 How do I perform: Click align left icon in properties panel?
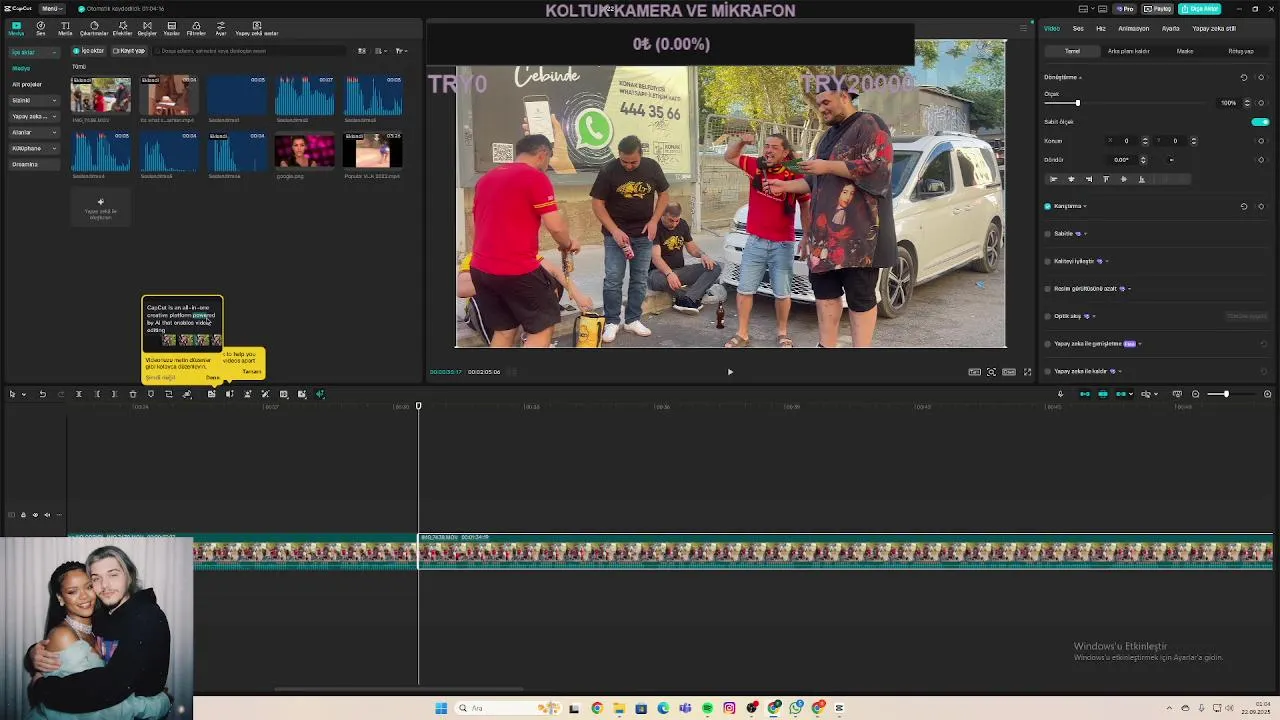pos(1053,179)
